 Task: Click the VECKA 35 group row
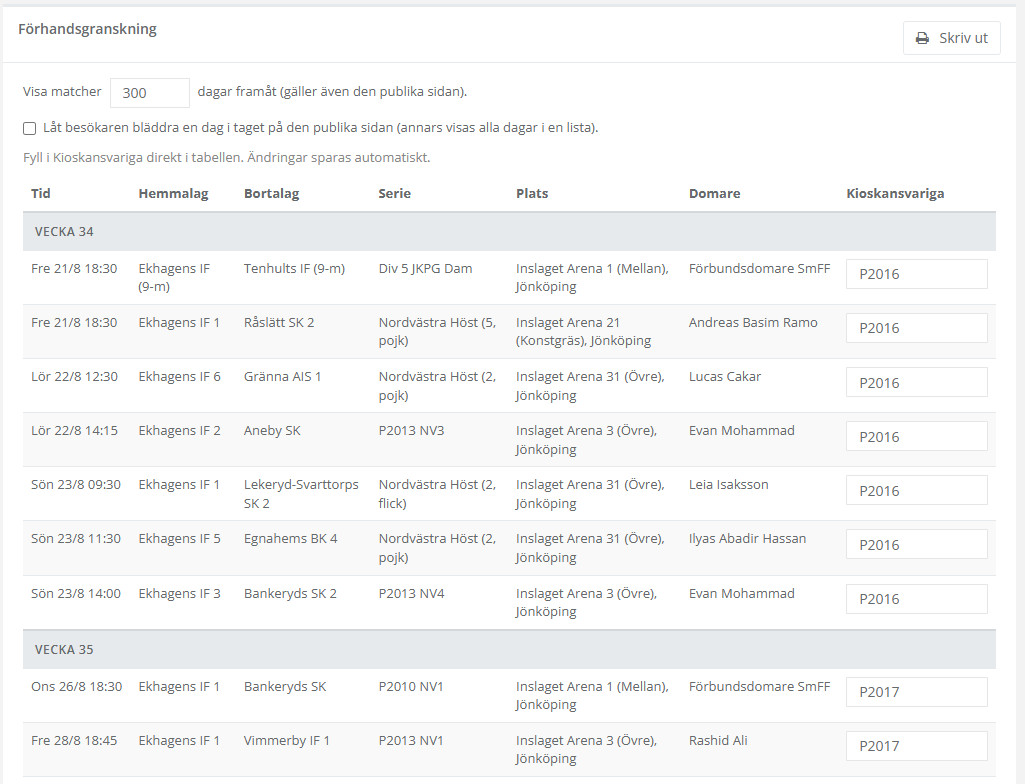click(x=509, y=649)
